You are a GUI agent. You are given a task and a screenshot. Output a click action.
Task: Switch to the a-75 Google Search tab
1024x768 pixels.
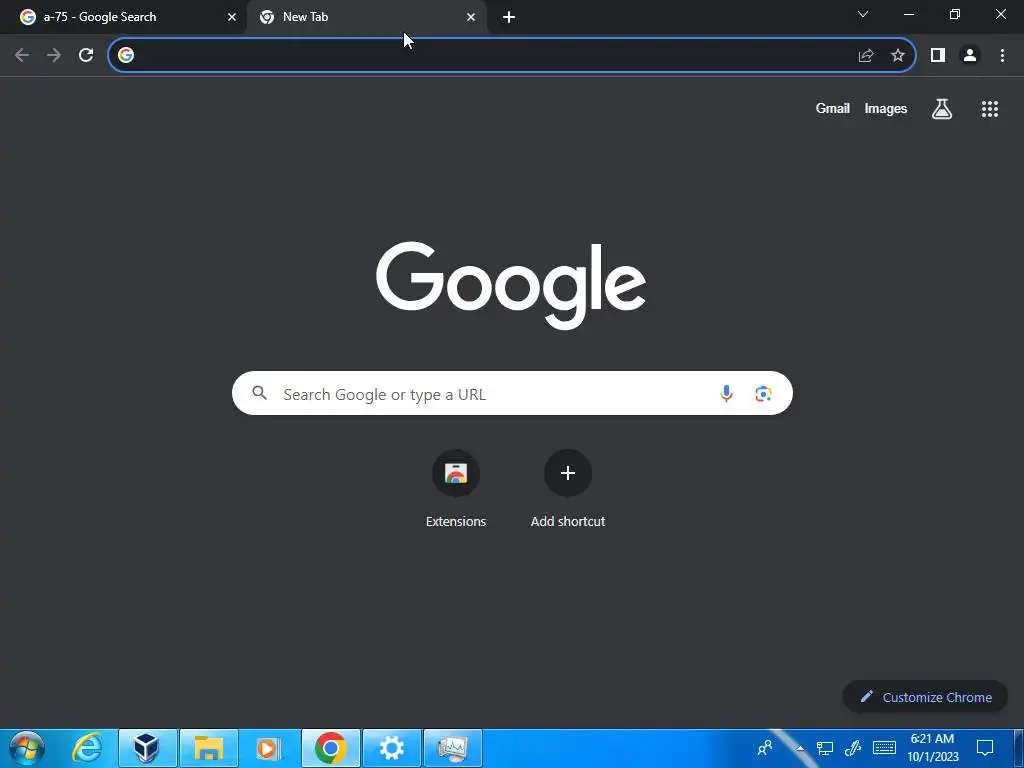[124, 18]
